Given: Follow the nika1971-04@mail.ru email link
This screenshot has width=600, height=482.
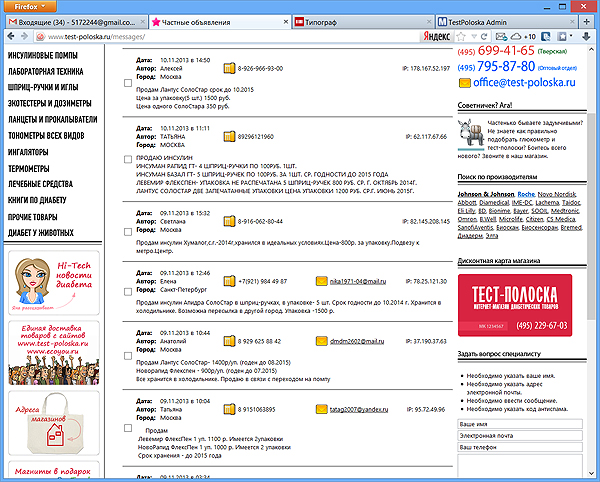Looking at the screenshot, I should point(358,281).
